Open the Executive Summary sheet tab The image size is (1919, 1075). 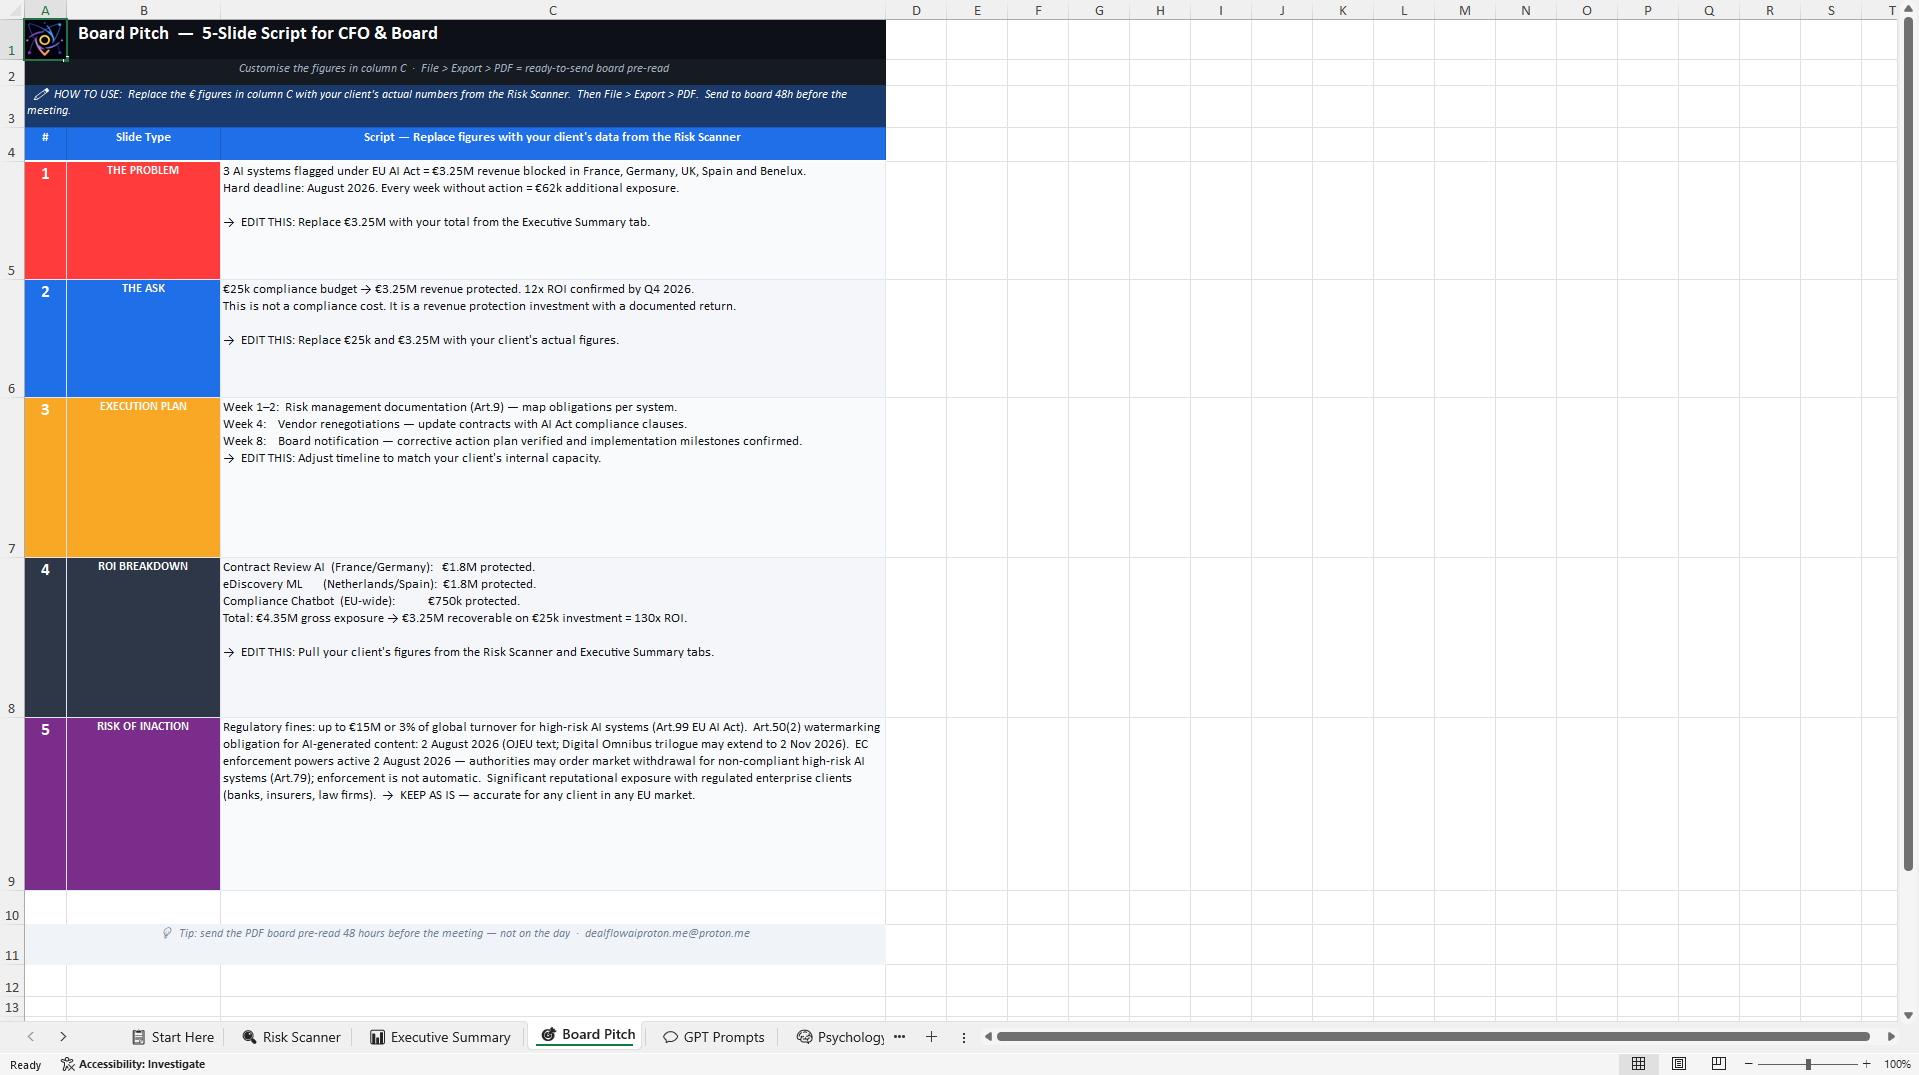(x=441, y=1037)
